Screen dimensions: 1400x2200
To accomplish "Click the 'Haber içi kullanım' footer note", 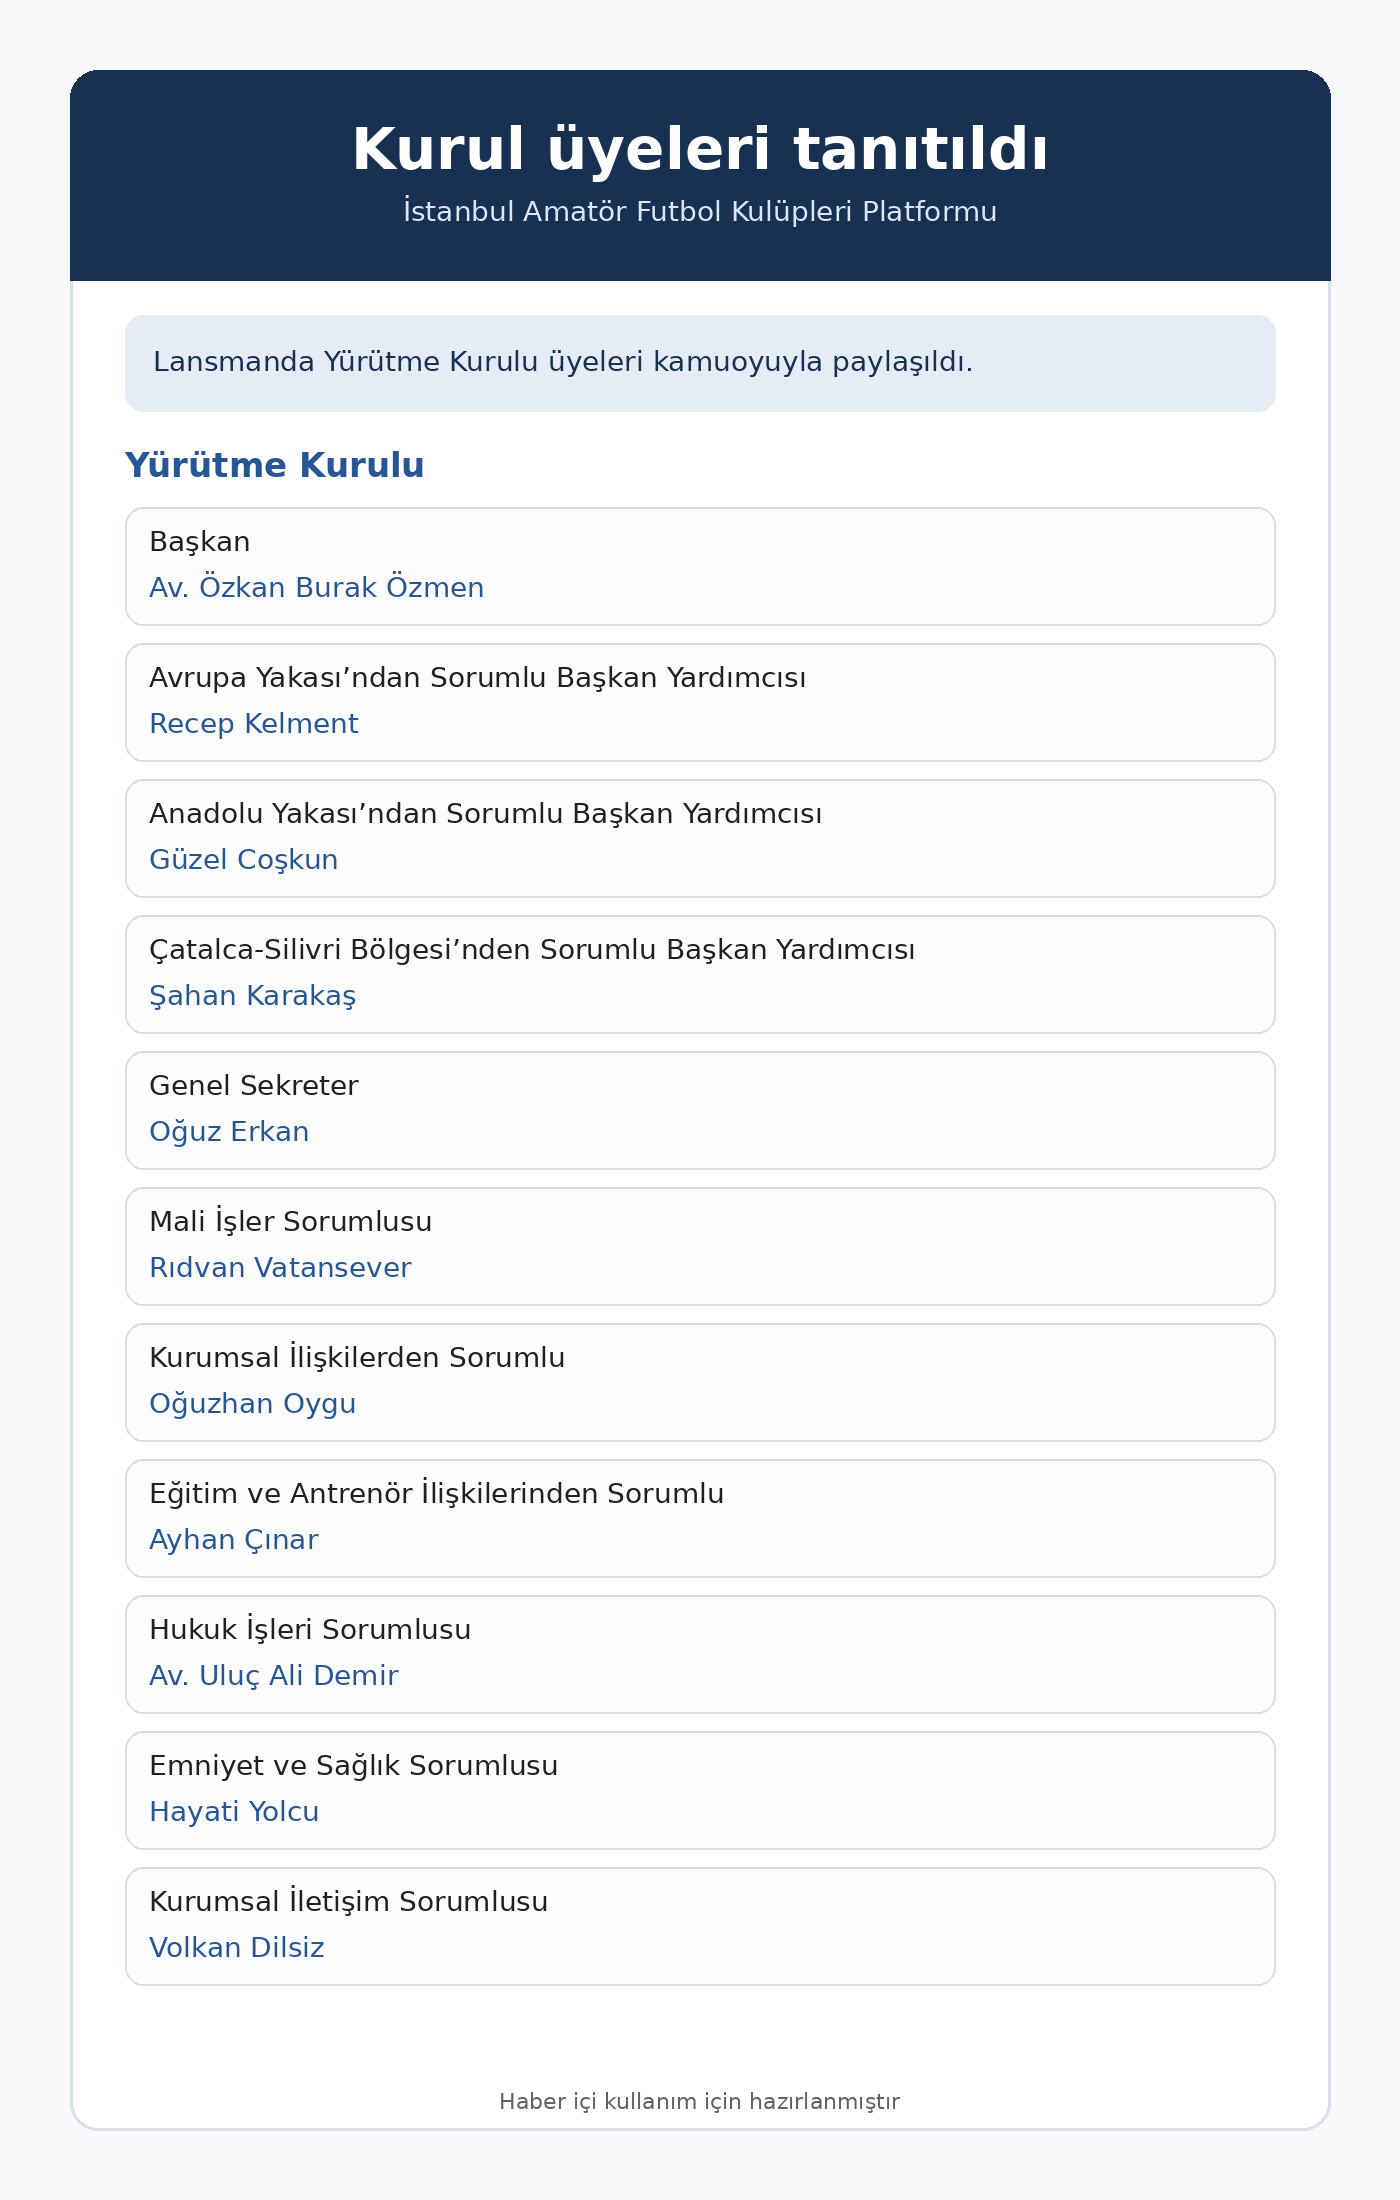I will pyautogui.click(x=699, y=2101).
